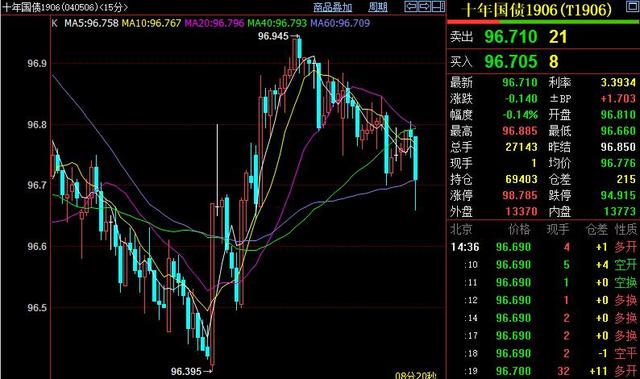Click the K indicator label
640x379 pixels.
[55, 23]
